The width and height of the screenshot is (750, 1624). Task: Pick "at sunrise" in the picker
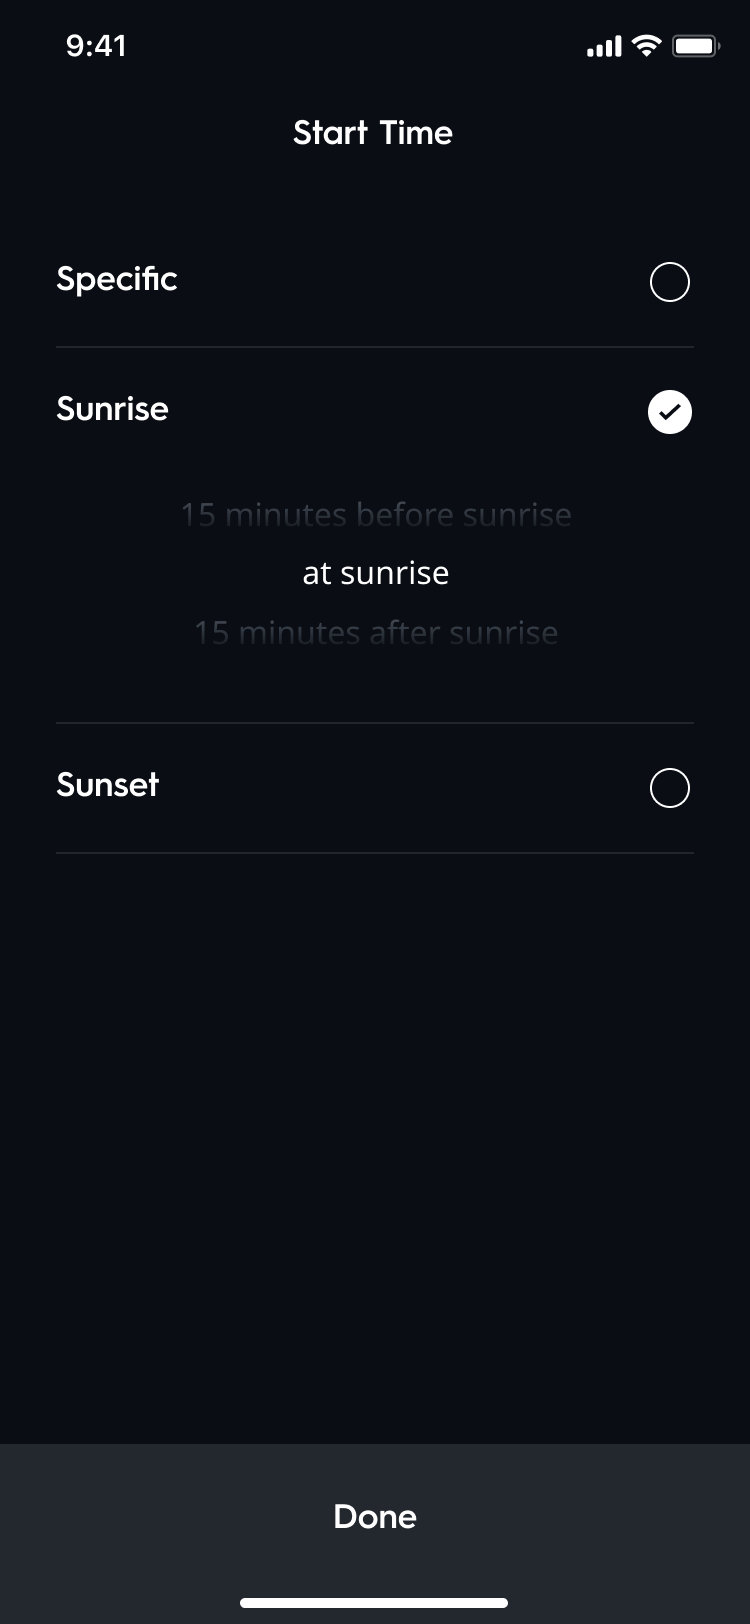click(375, 573)
